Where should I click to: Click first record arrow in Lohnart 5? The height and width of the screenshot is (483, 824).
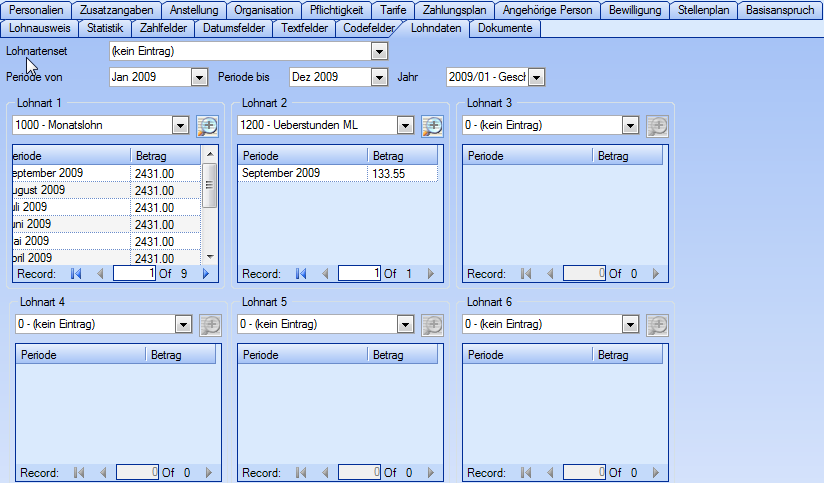301,472
